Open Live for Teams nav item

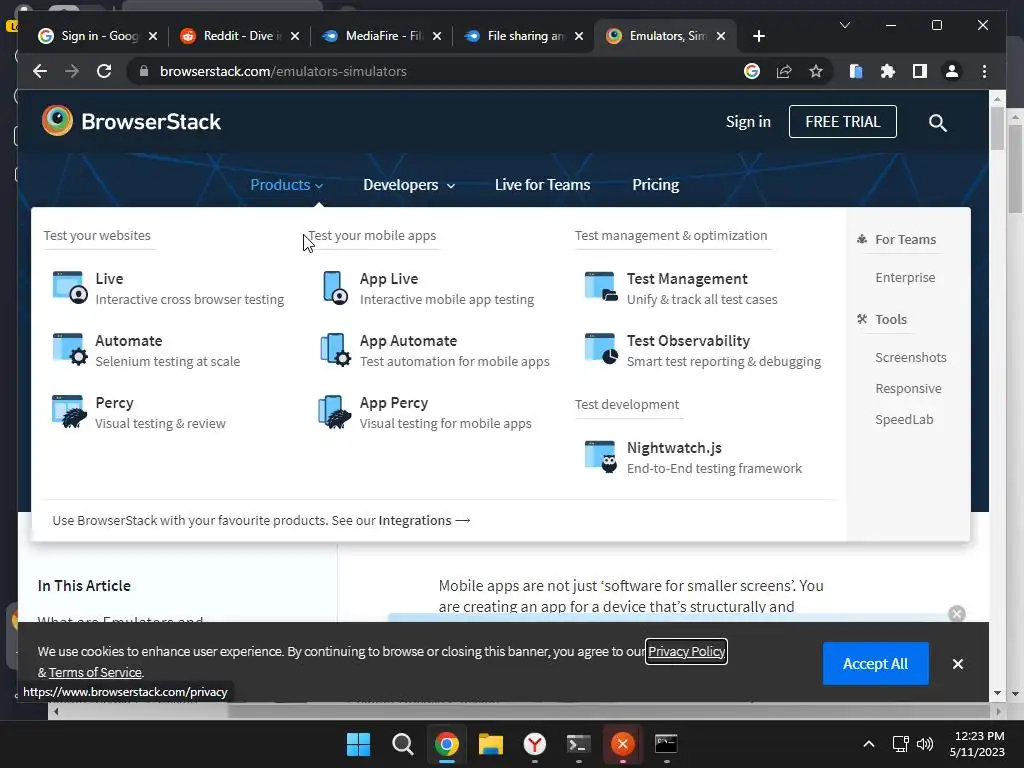(x=542, y=185)
